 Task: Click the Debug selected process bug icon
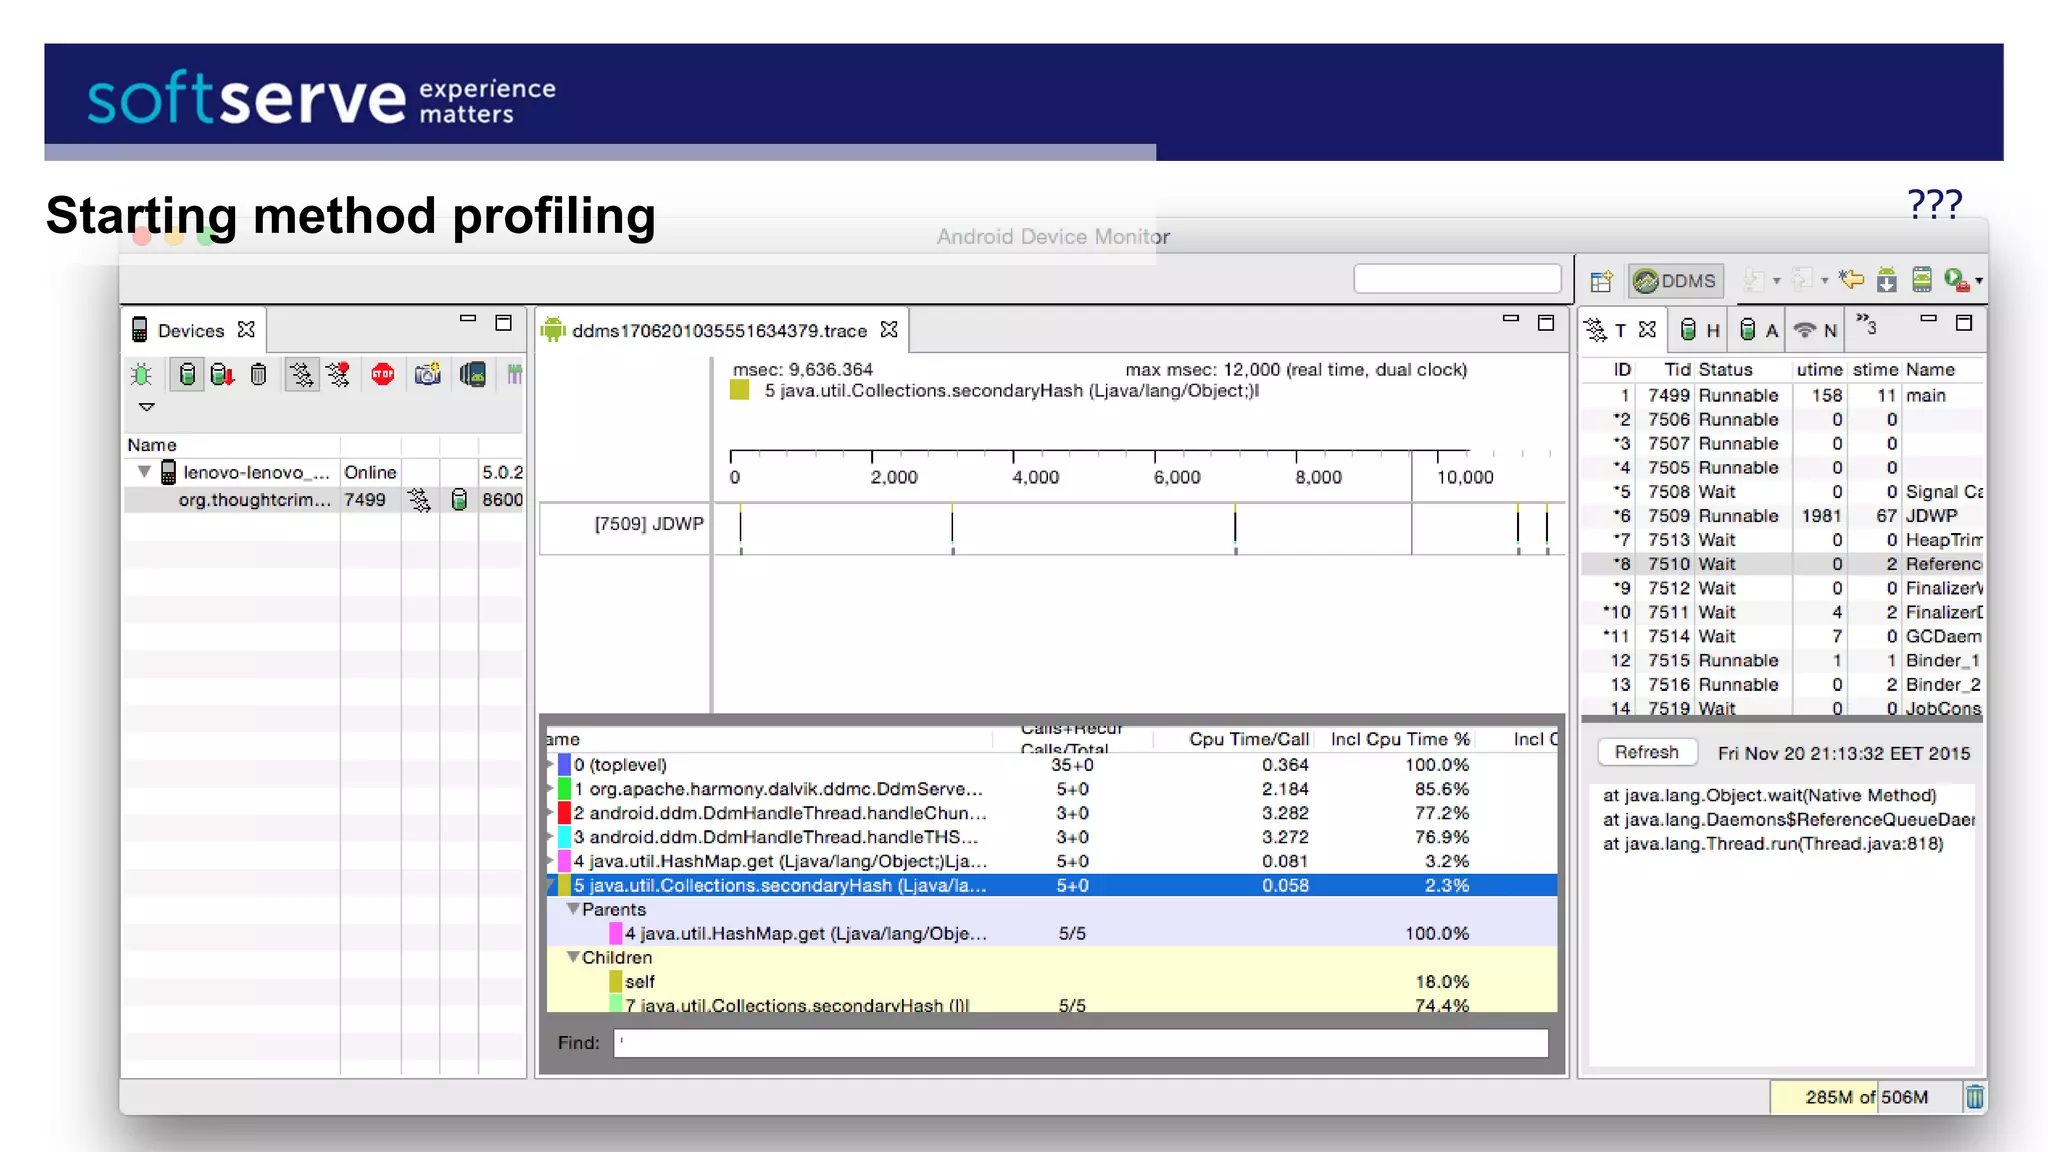click(x=141, y=375)
